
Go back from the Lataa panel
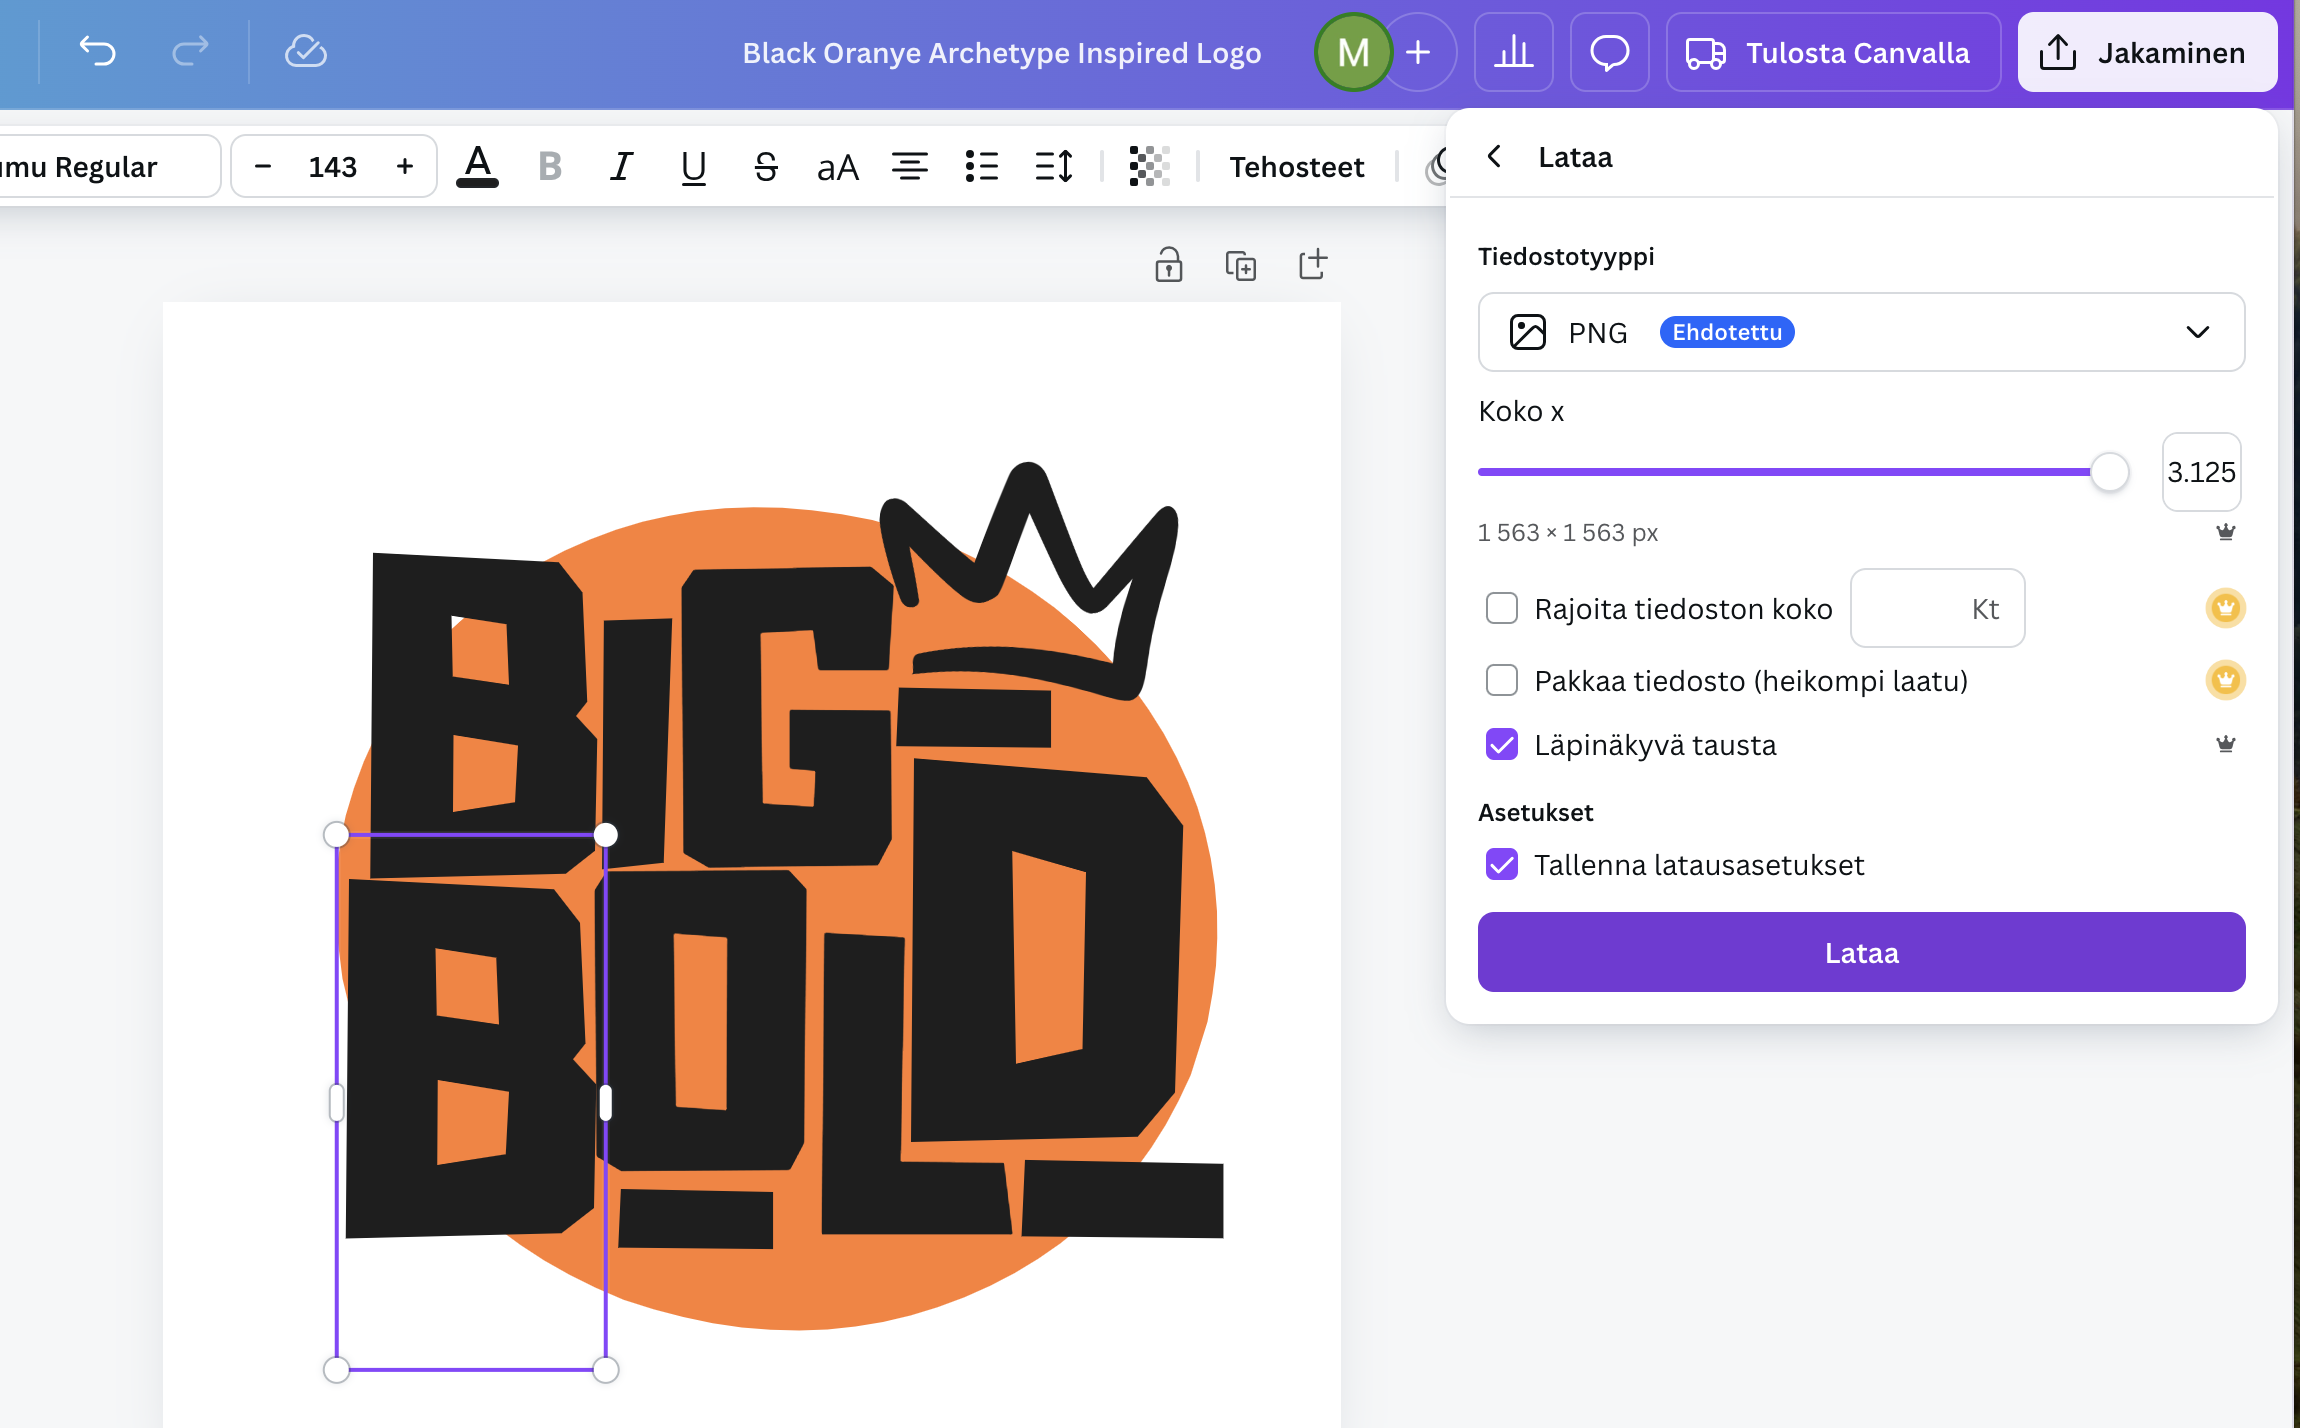coord(1494,157)
